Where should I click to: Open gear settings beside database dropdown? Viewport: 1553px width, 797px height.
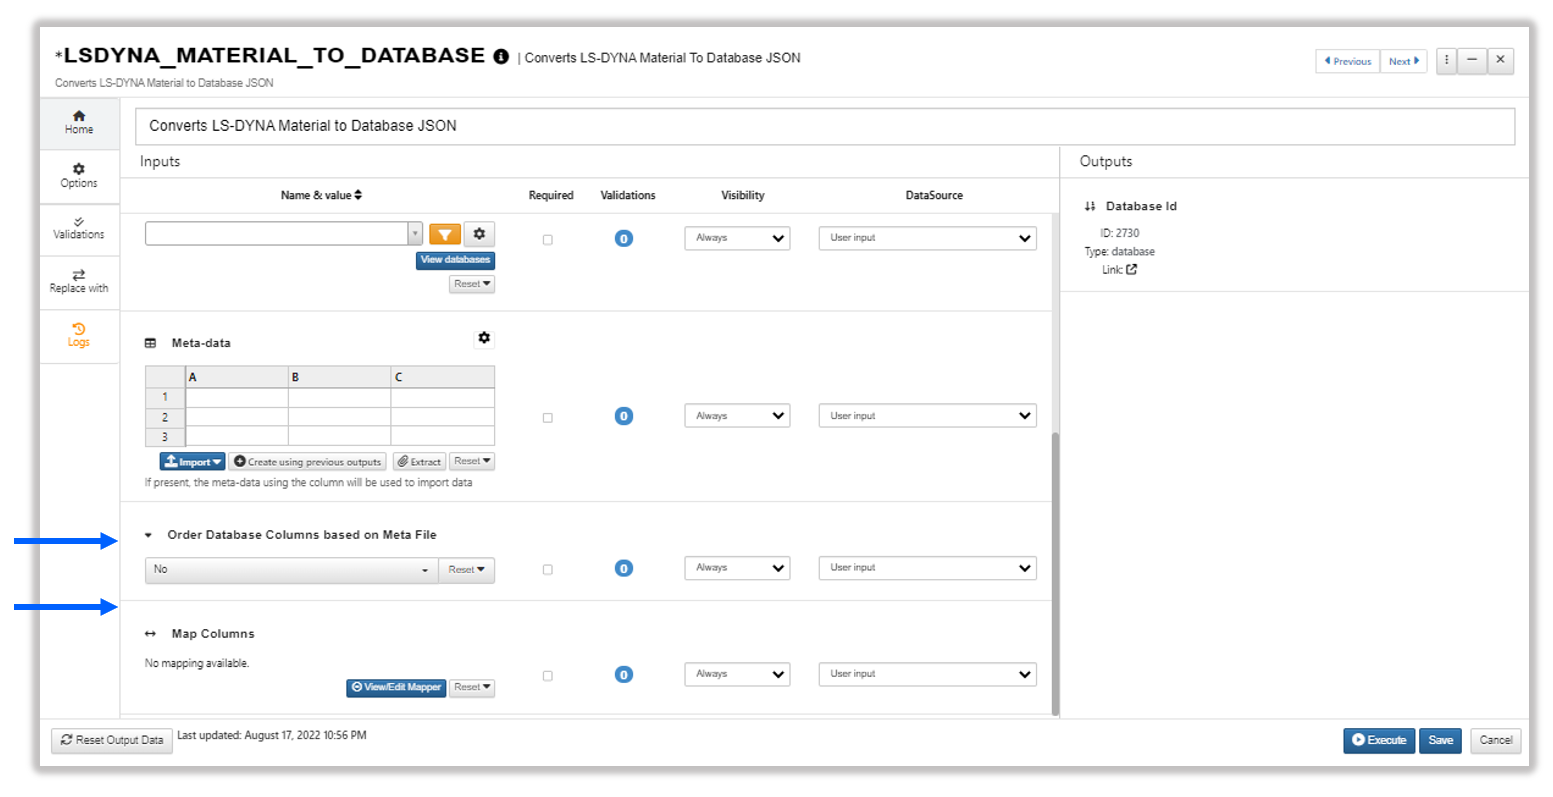click(479, 234)
